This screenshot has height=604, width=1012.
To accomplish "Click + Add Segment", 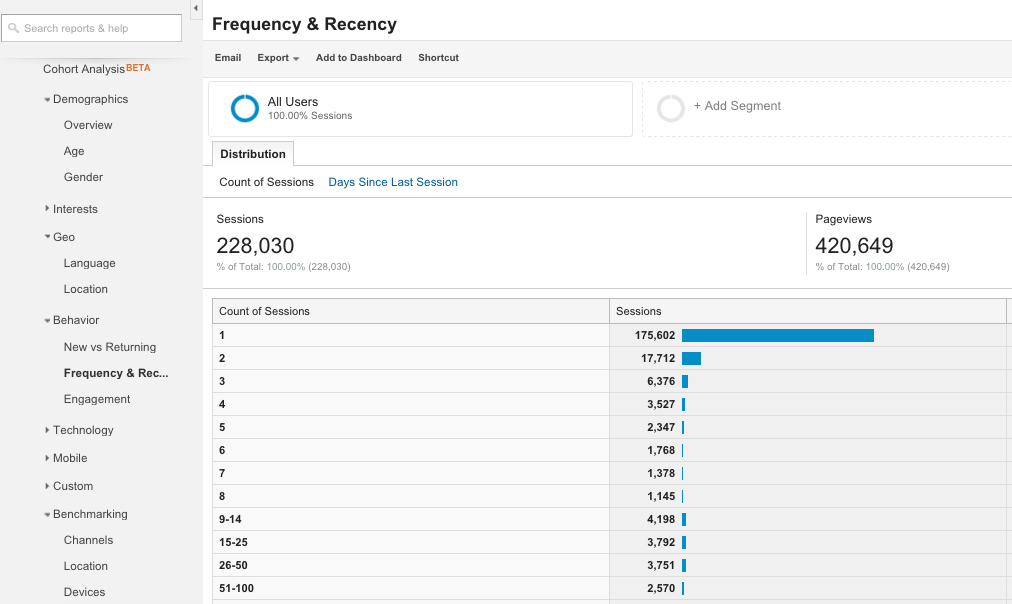I will 737,106.
